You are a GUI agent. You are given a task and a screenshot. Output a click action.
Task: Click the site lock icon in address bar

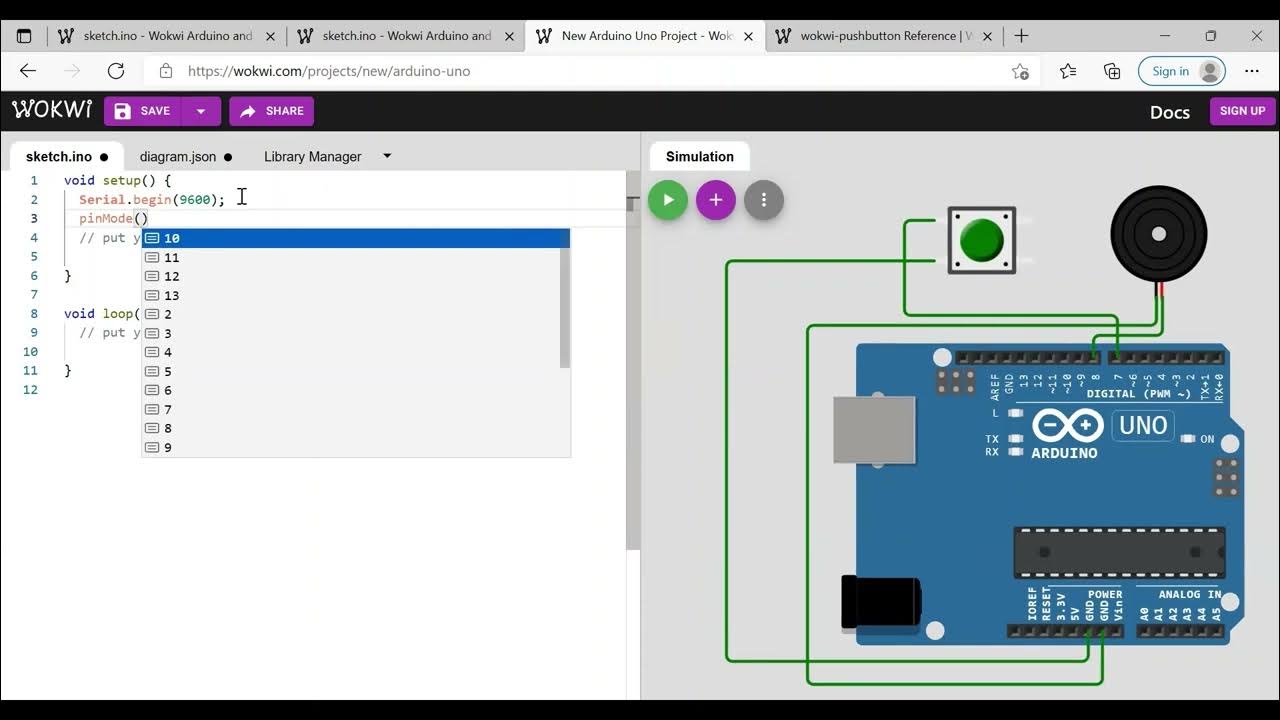click(x=166, y=71)
